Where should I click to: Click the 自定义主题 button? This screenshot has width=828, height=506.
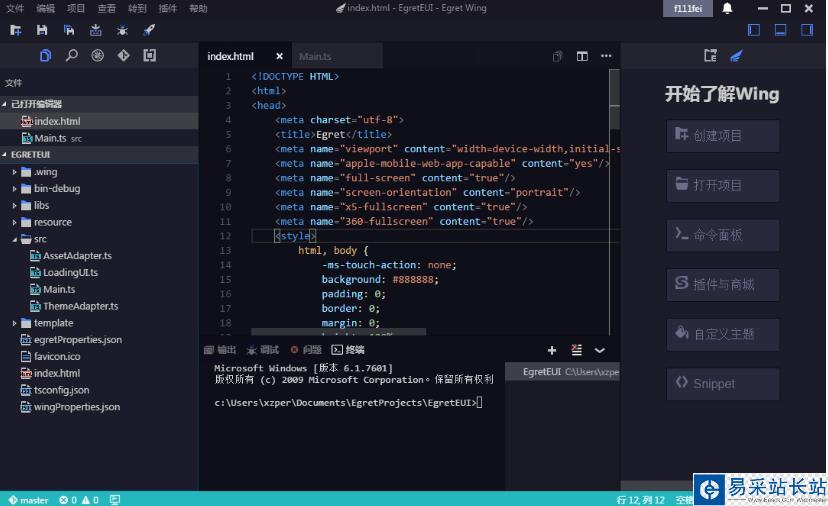pyautogui.click(x=722, y=334)
